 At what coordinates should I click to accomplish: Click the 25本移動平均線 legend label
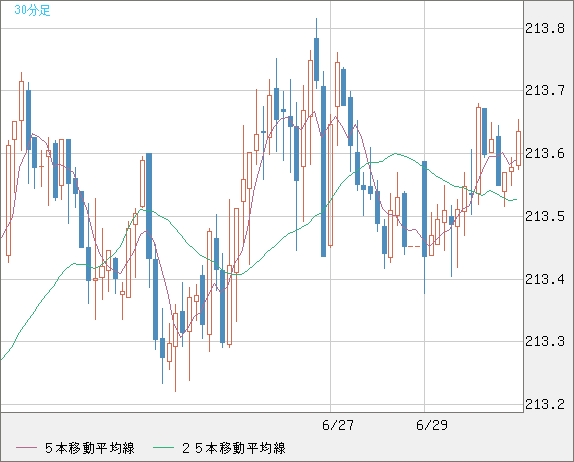234,448
